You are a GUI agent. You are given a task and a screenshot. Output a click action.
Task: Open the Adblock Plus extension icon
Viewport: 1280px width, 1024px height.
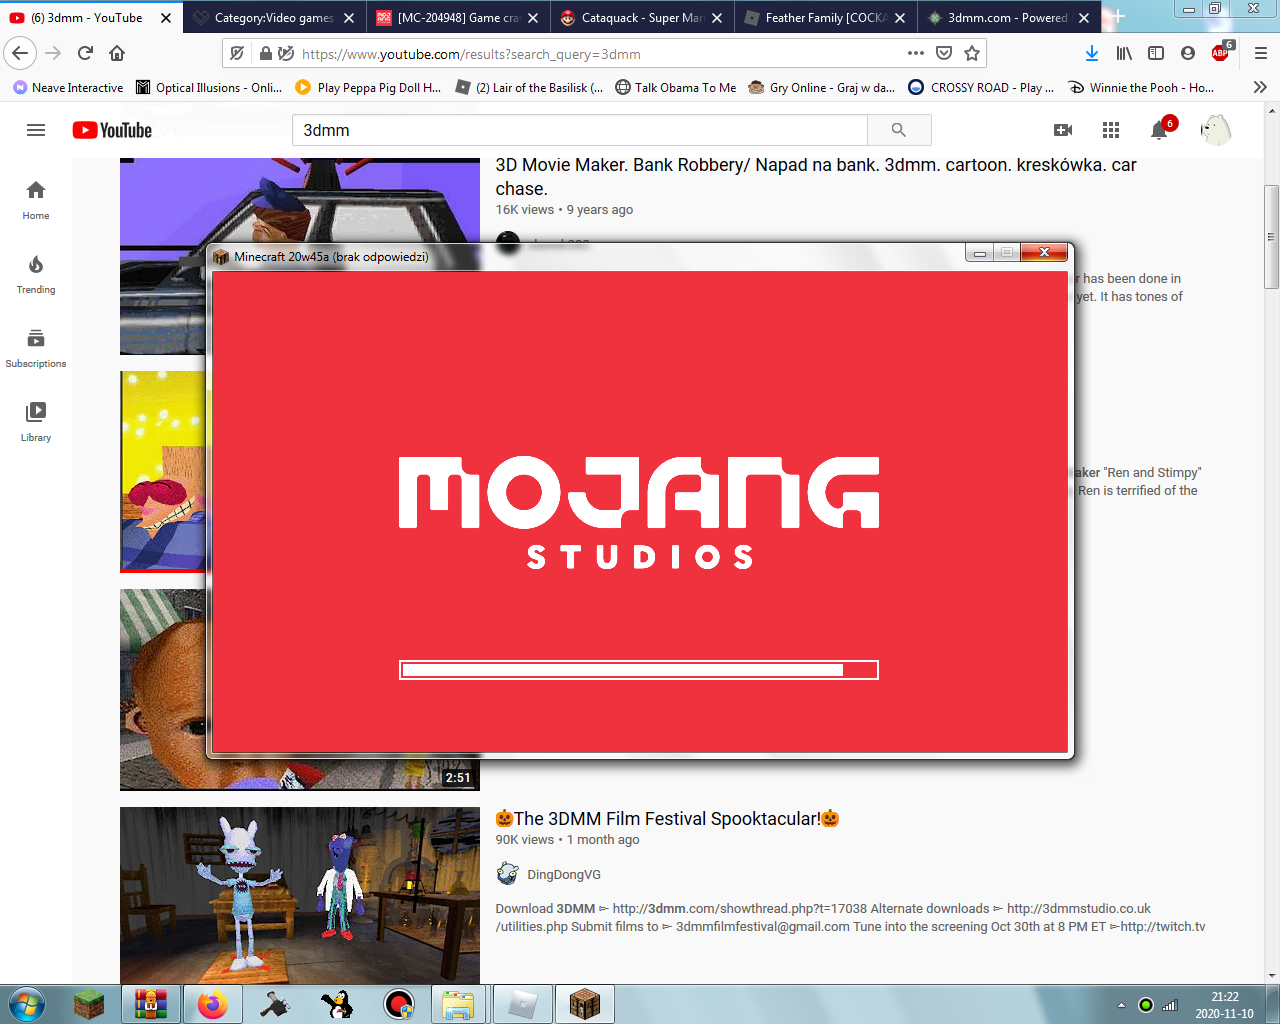tap(1222, 52)
